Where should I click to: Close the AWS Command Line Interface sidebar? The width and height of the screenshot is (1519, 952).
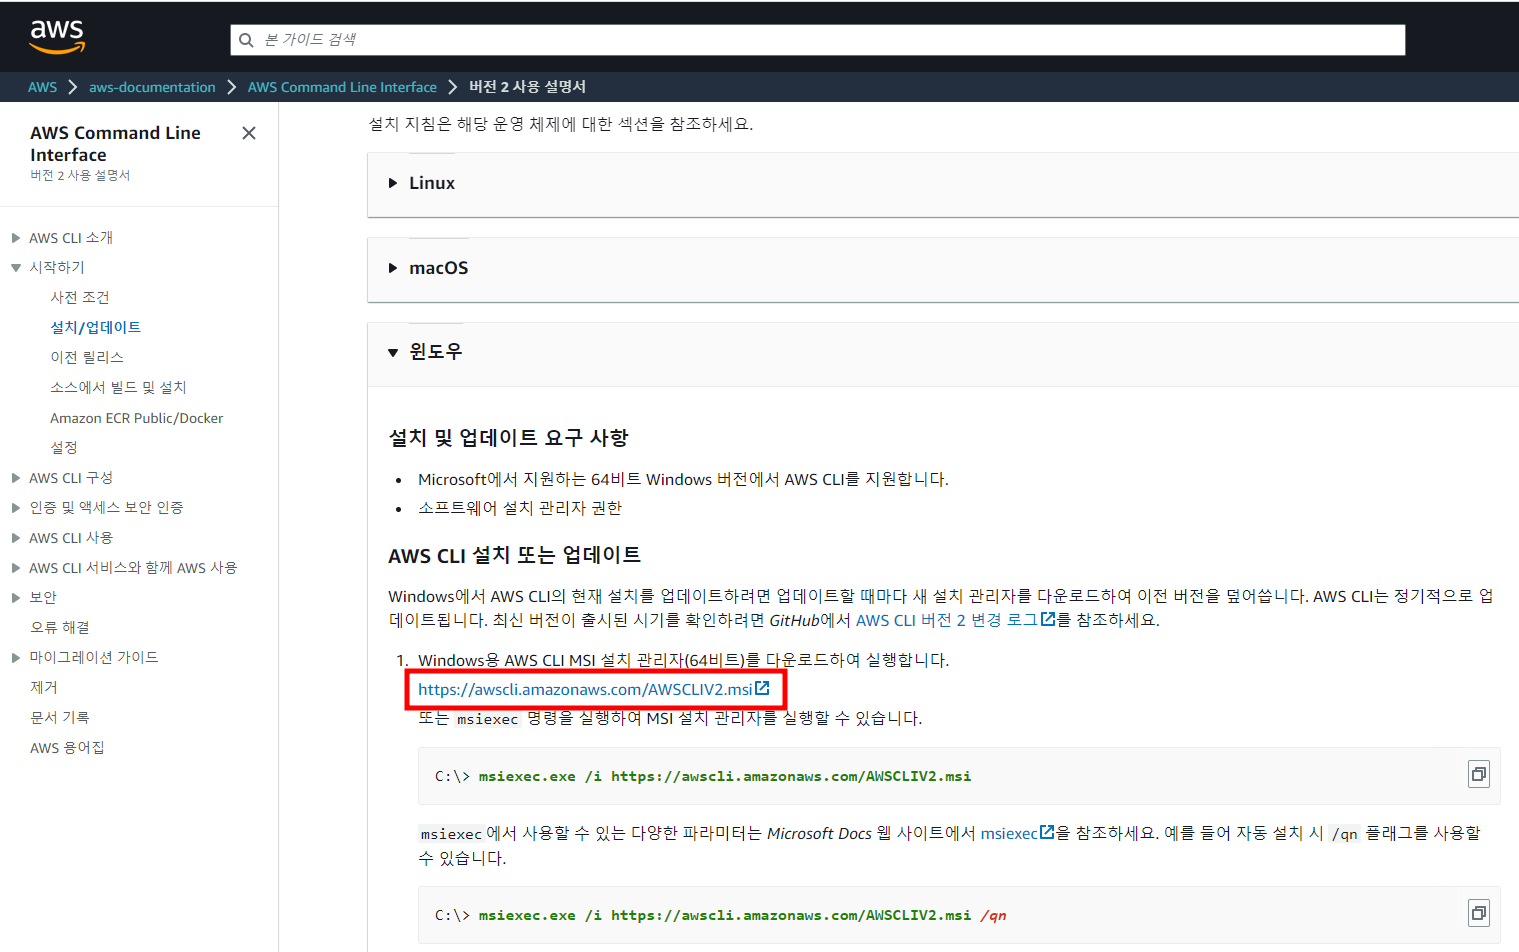pos(249,133)
